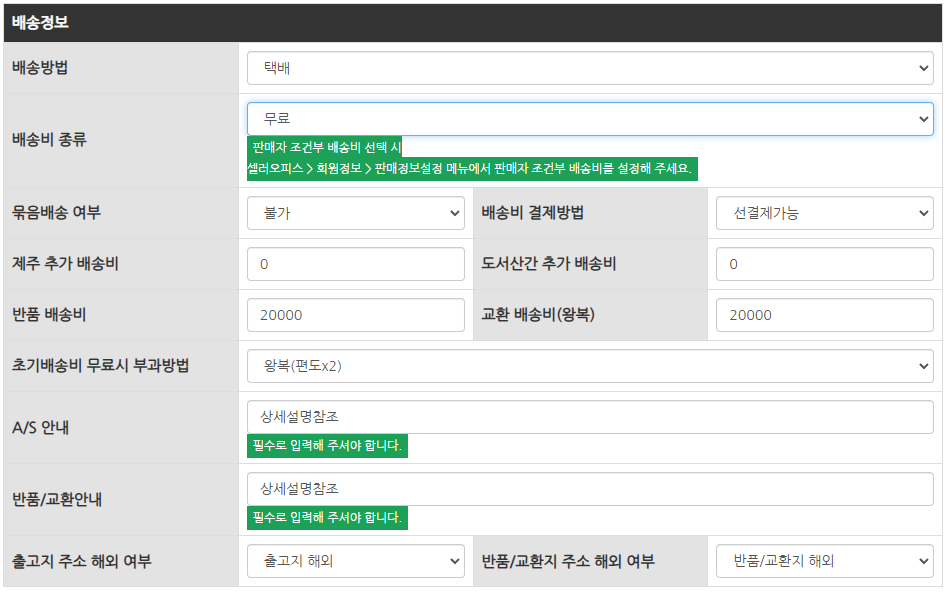
Task: Click the 배송정보 section header
Action: (40, 22)
